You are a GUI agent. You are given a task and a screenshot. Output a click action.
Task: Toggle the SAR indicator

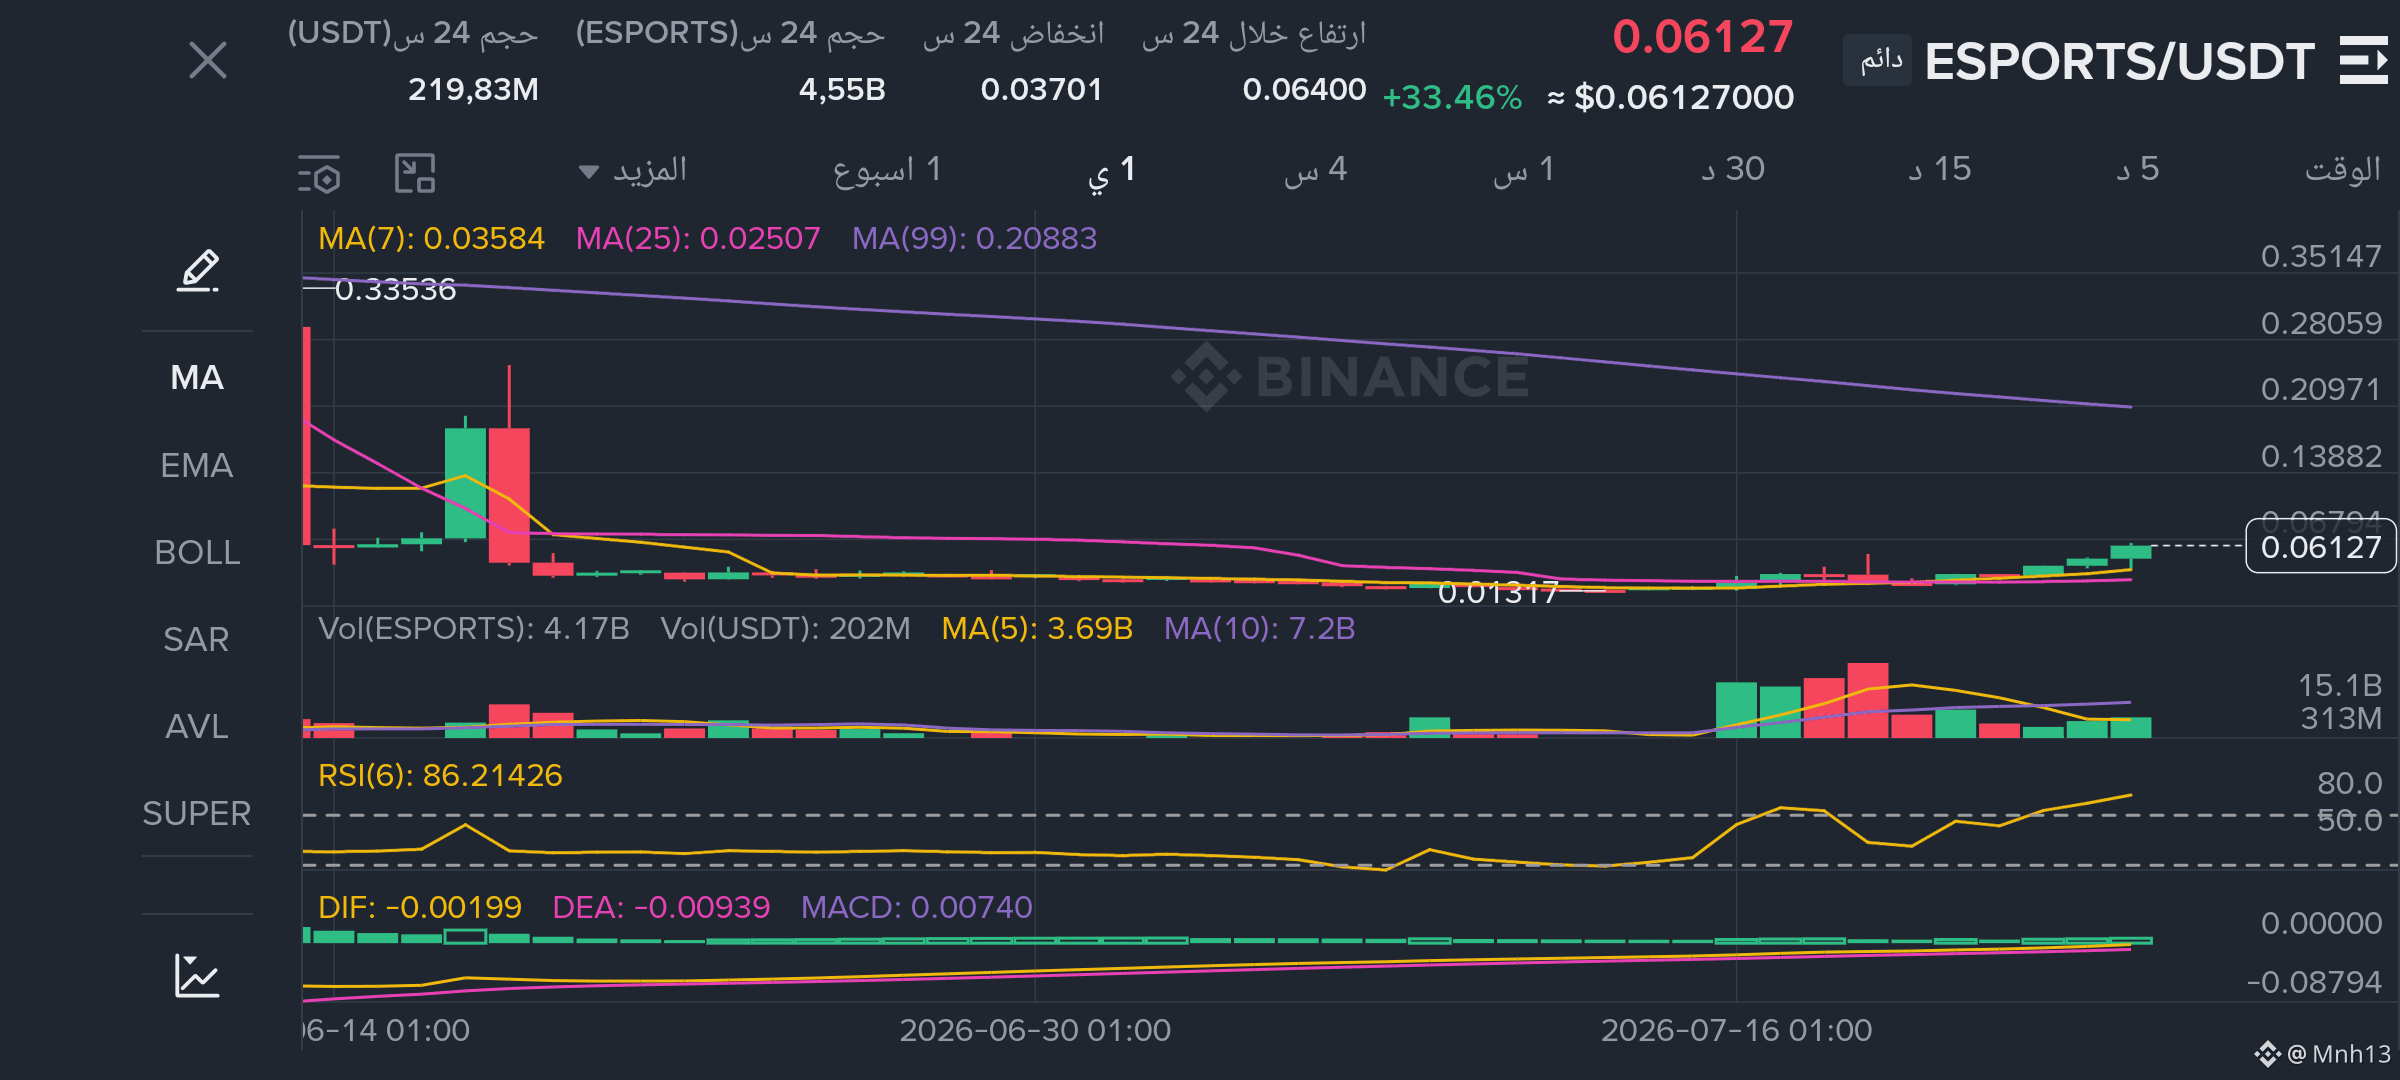pyautogui.click(x=197, y=640)
